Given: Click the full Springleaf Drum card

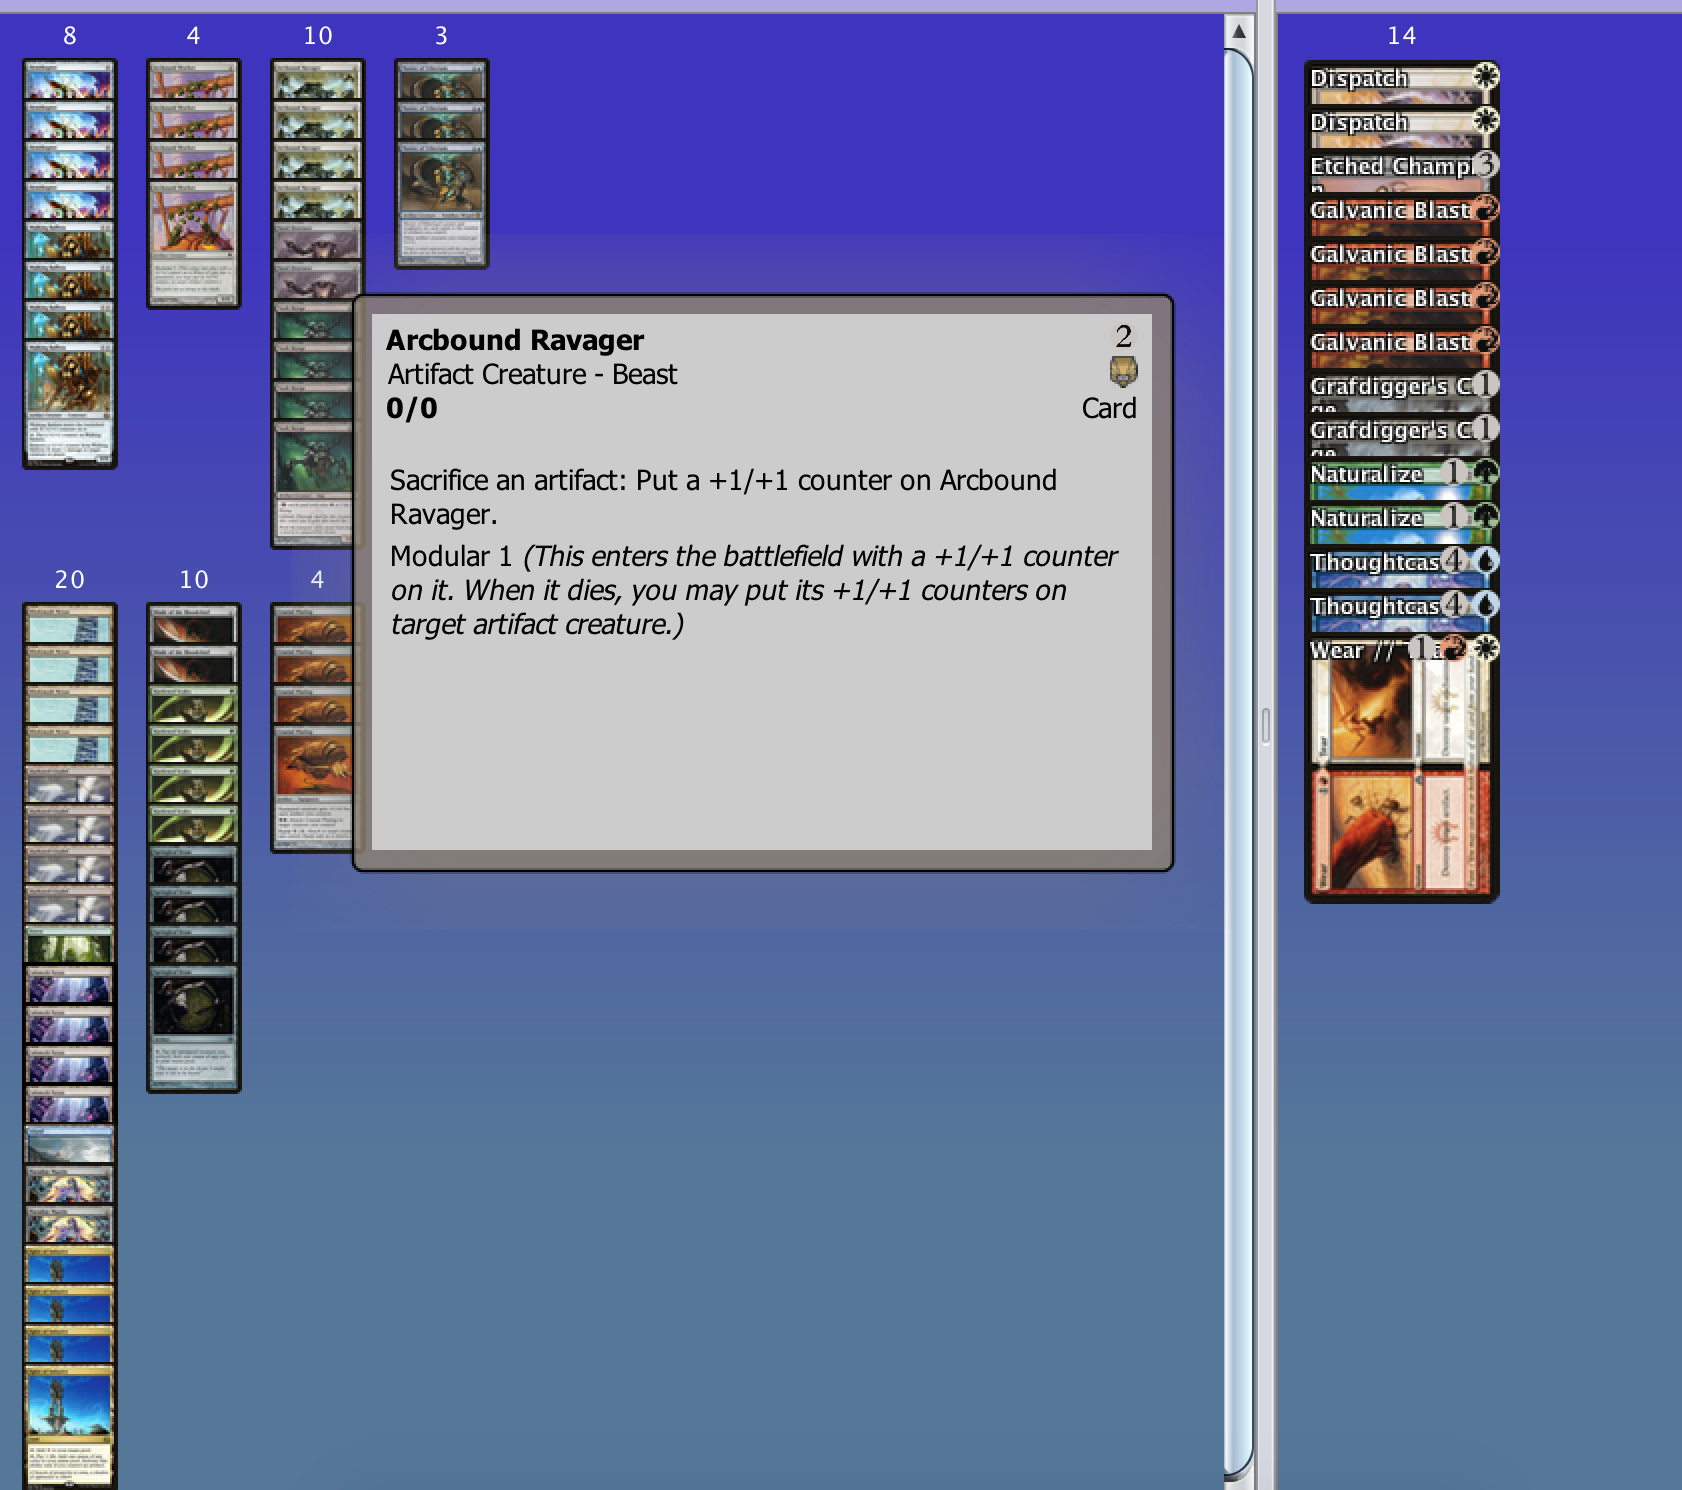Looking at the screenshot, I should coord(194,1028).
